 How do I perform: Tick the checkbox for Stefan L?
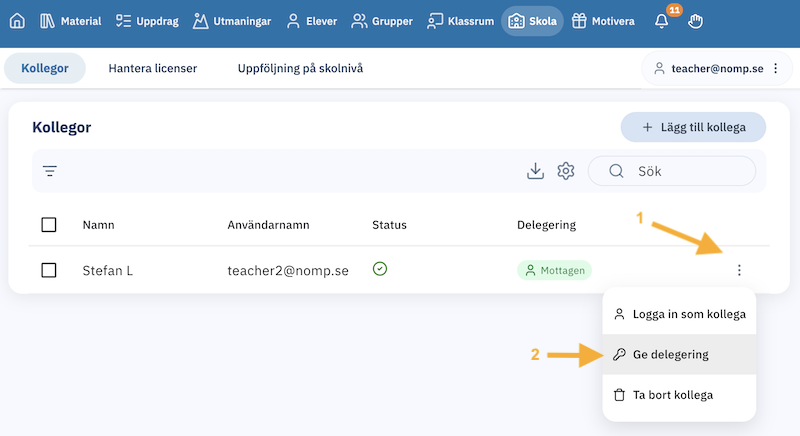point(48,270)
